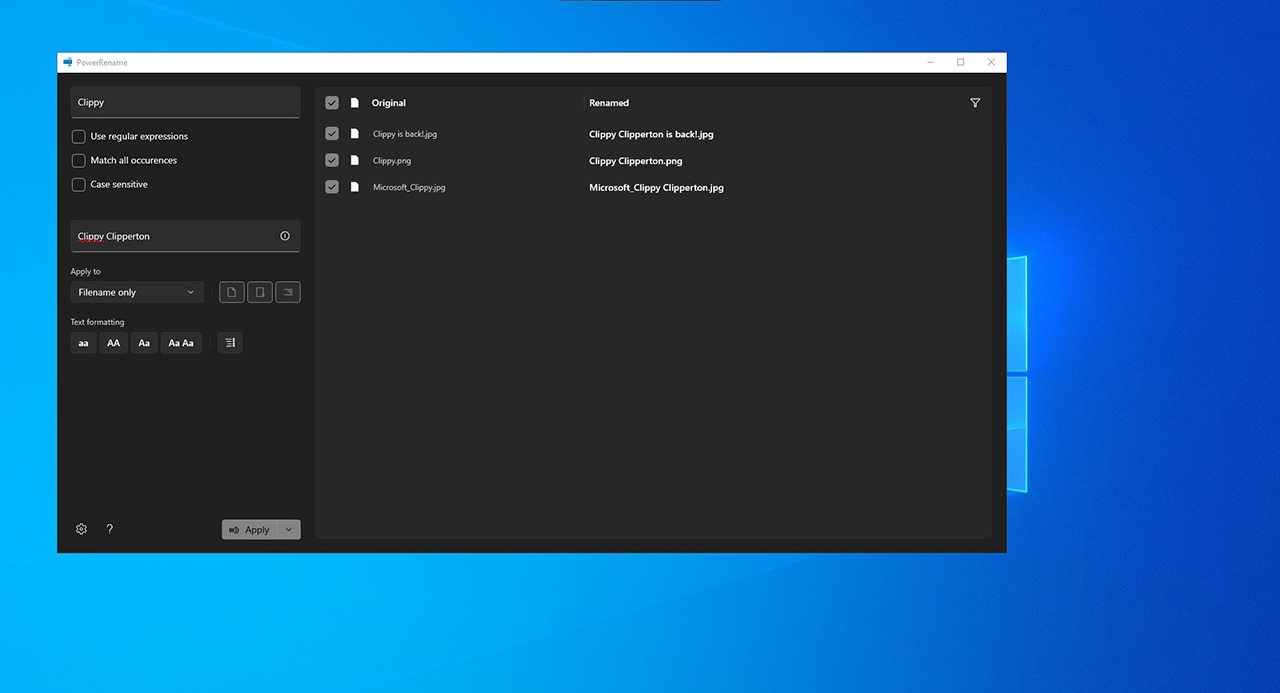This screenshot has width=1280, height=693.
Task: Expand the Apply button dropdown arrow
Action: (289, 530)
